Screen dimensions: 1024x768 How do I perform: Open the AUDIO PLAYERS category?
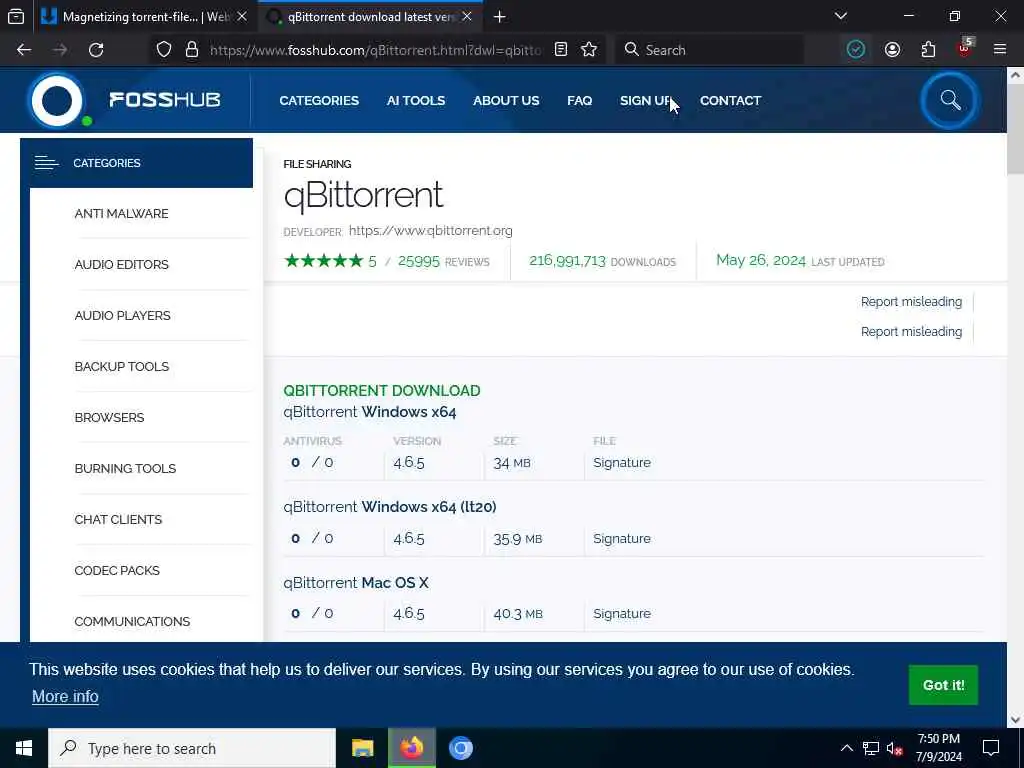pyautogui.click(x=123, y=315)
